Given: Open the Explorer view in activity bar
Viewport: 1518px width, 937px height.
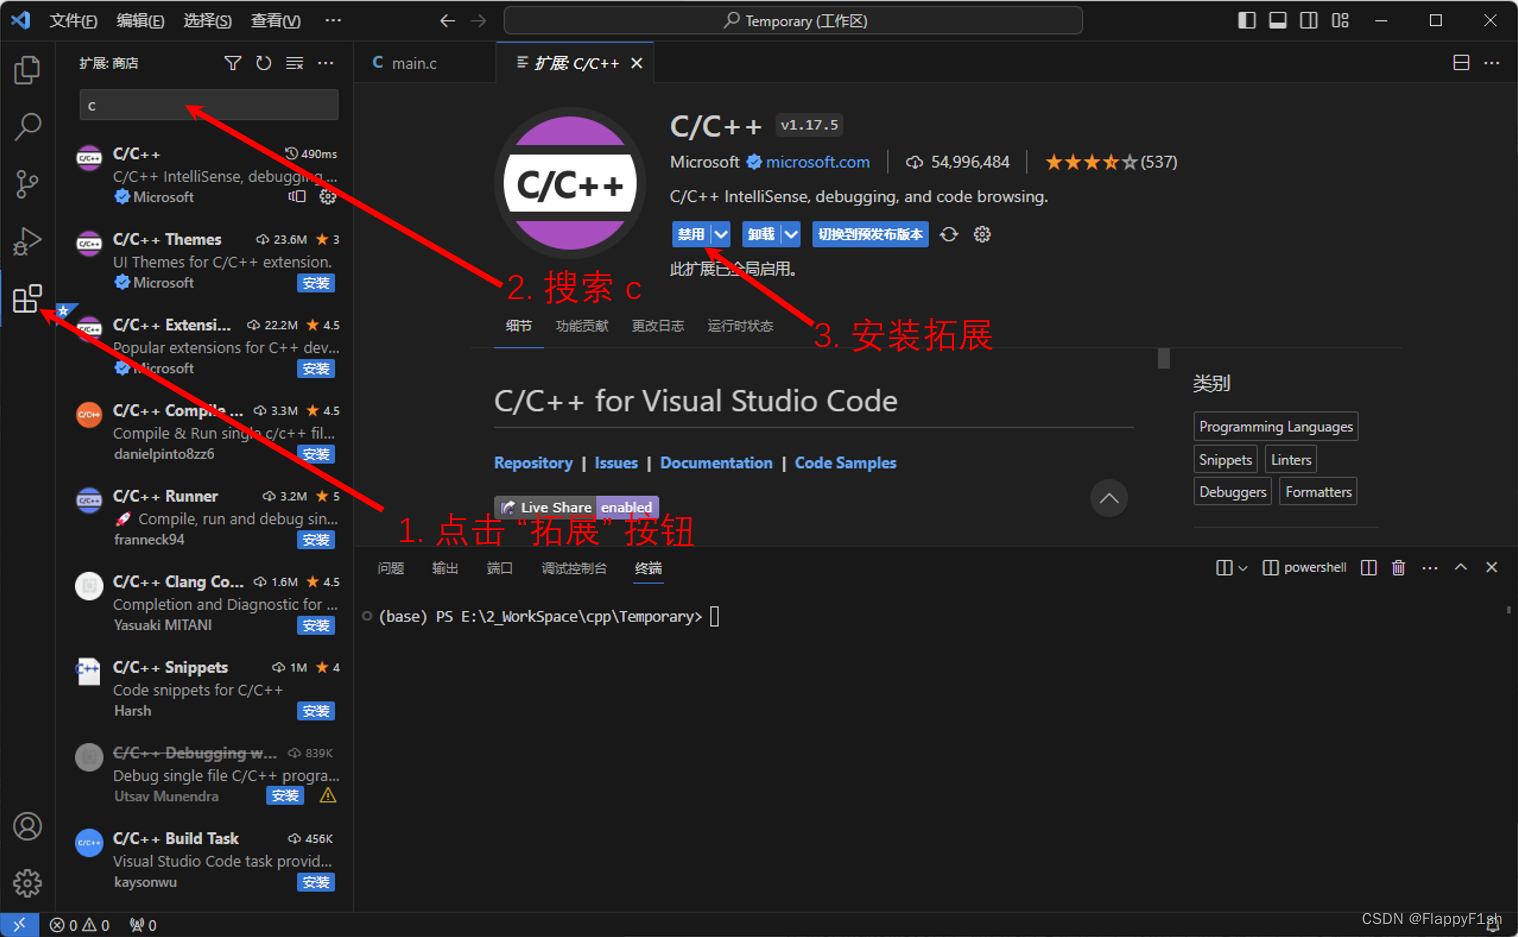Looking at the screenshot, I should point(27,70).
